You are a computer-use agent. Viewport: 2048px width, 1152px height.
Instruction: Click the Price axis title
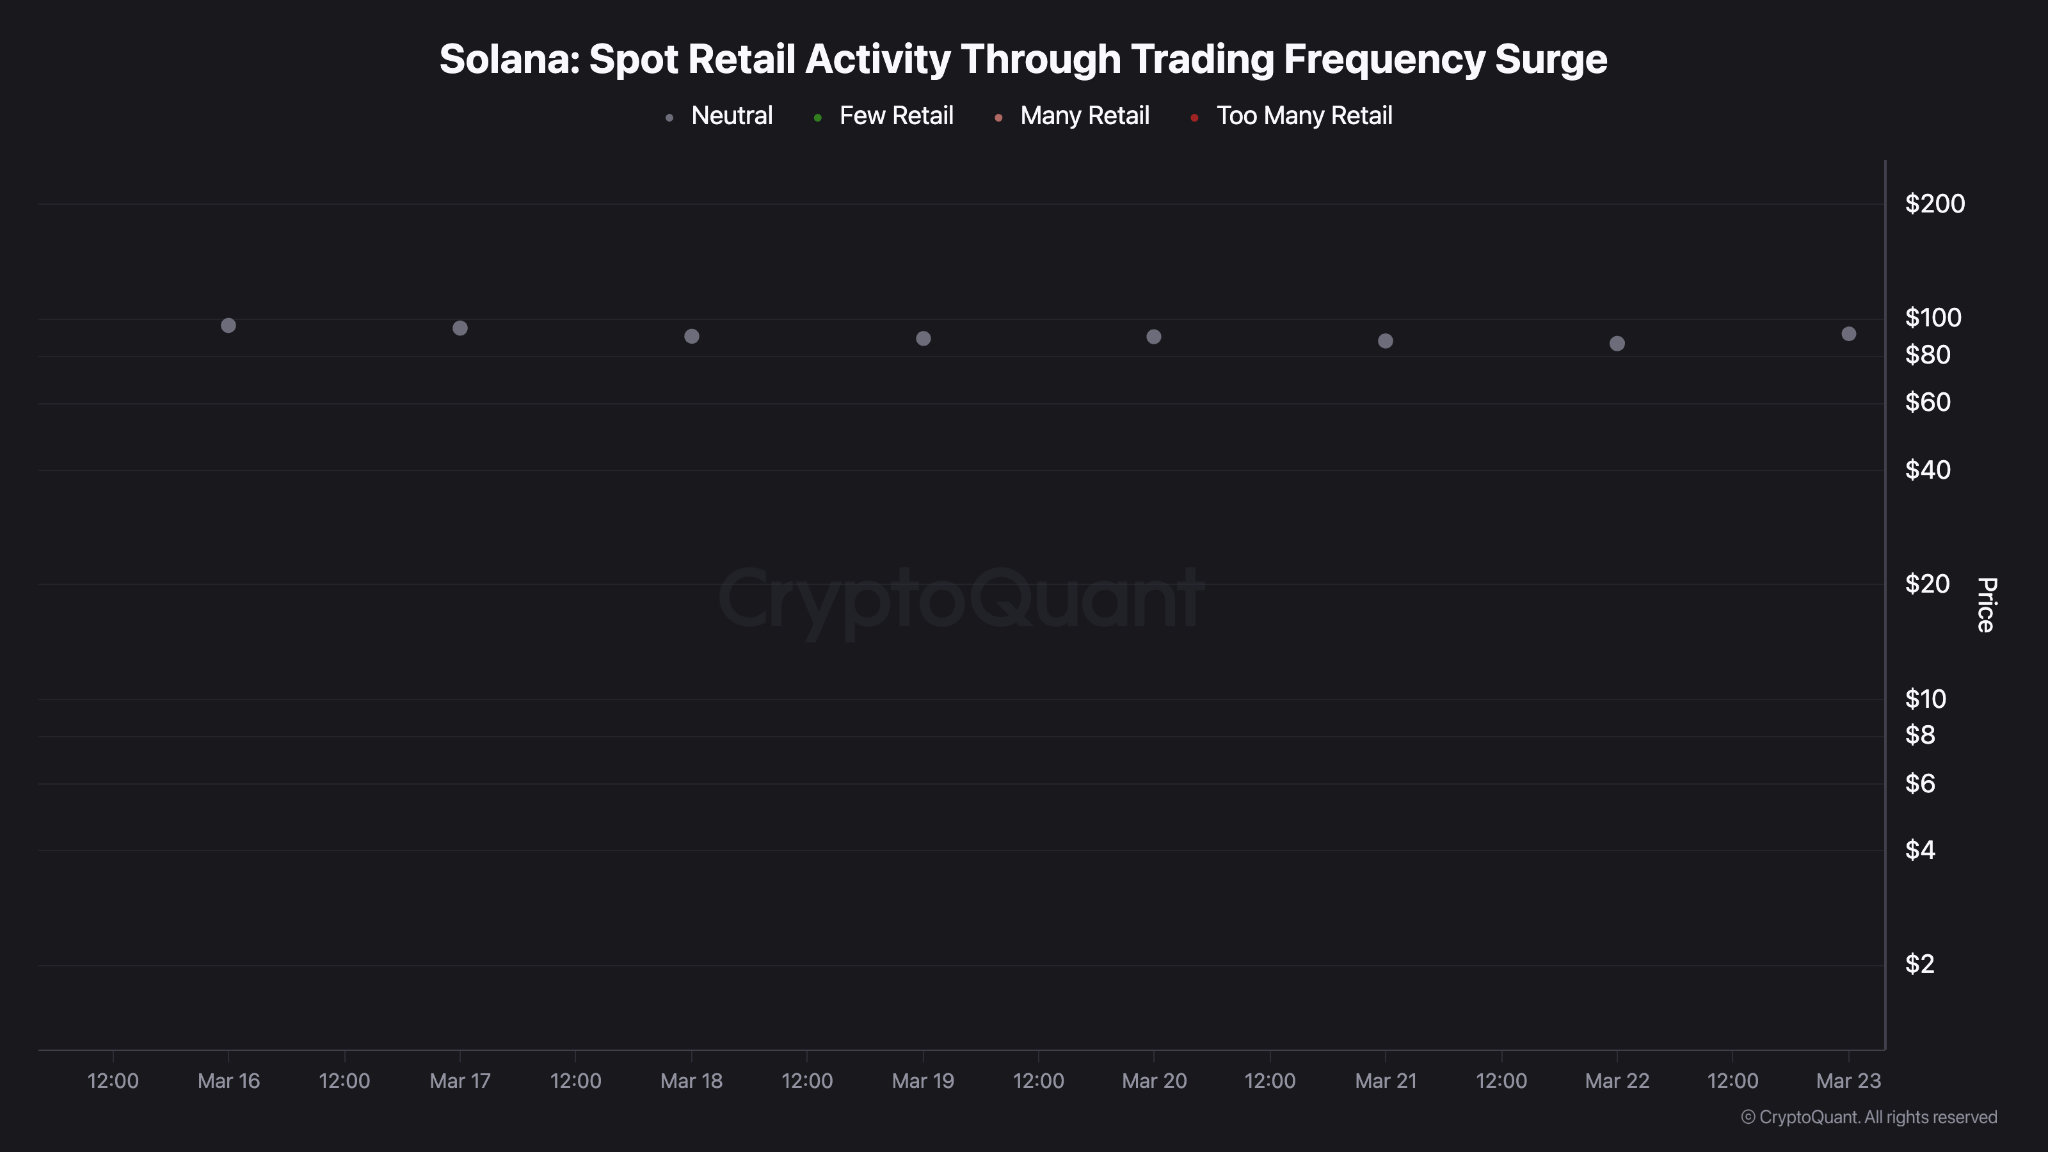click(x=1986, y=604)
